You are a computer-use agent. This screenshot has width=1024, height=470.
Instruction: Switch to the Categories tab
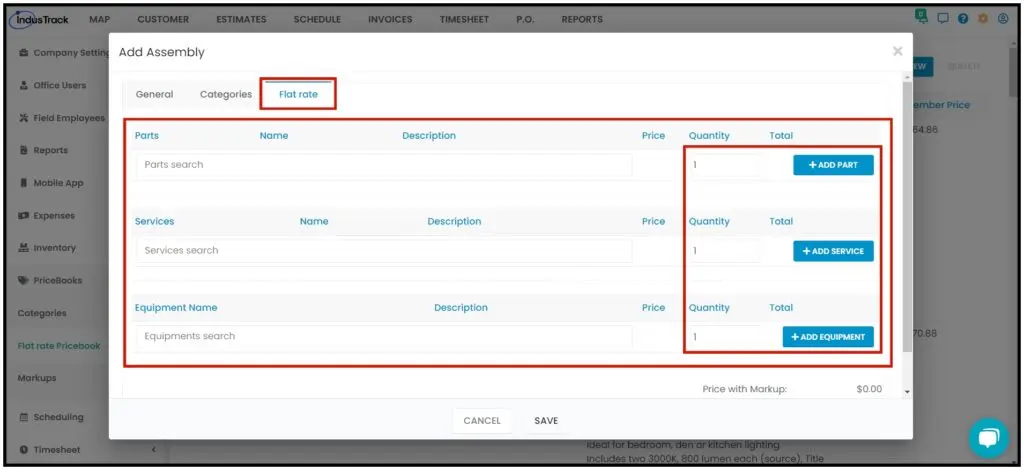226,94
